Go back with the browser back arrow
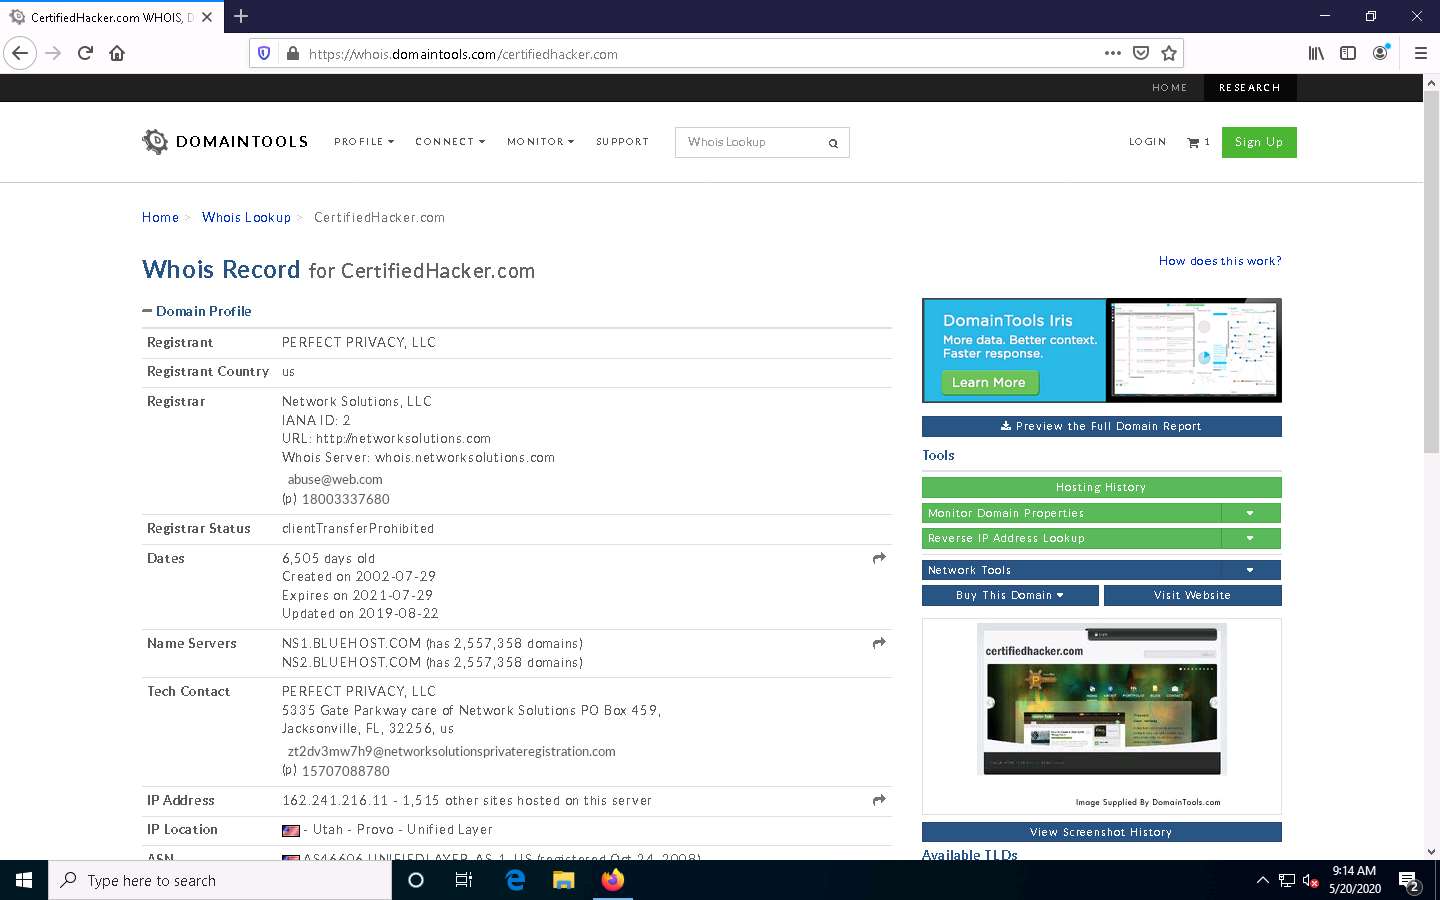Image resolution: width=1440 pixels, height=900 pixels. click(x=20, y=53)
